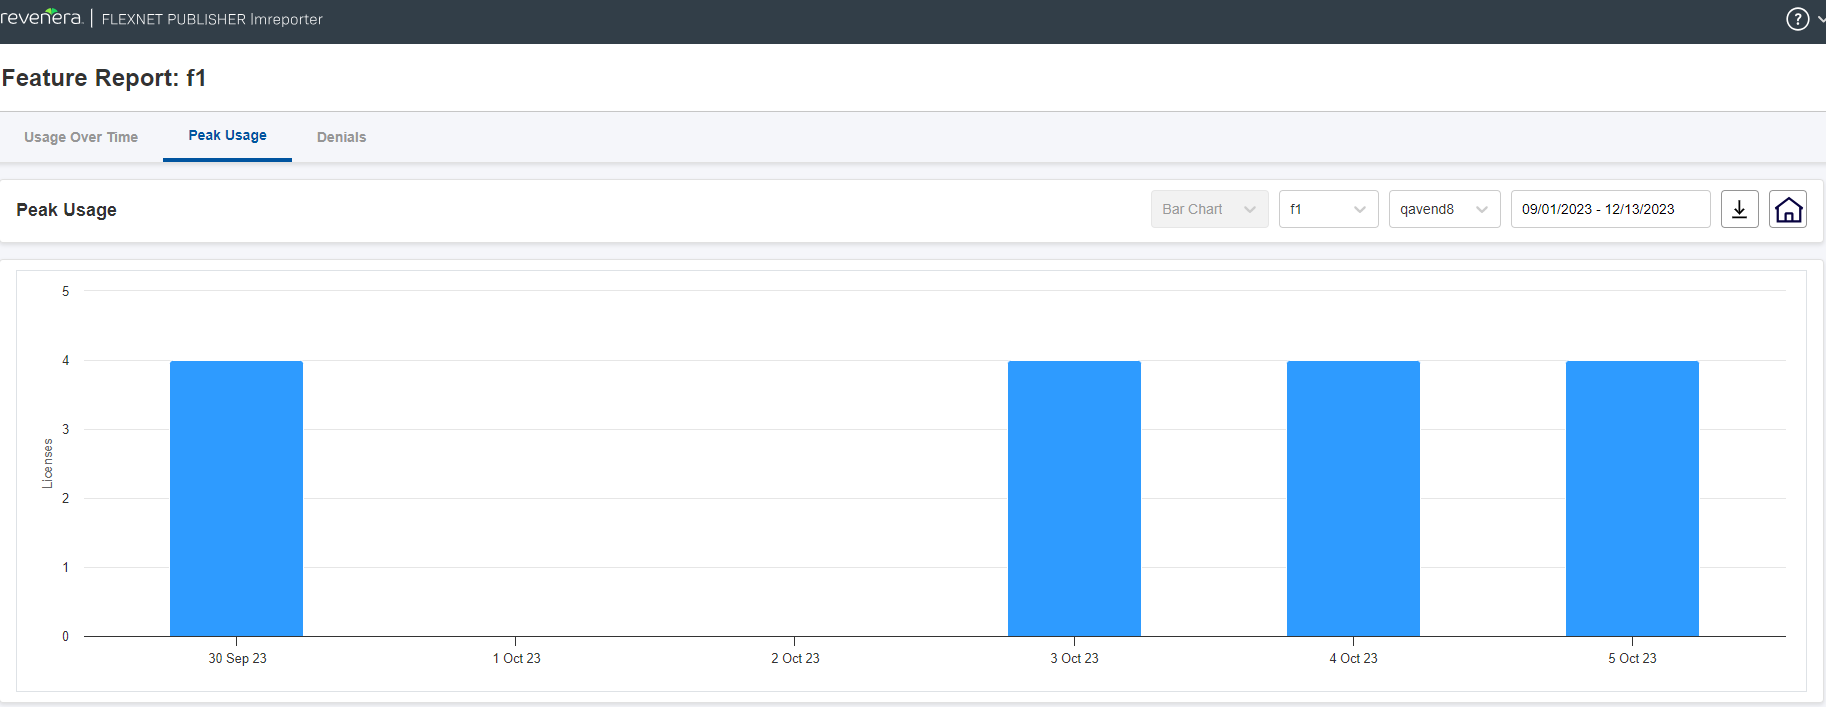
Task: Click the '2 Oct 23' axis label
Action: [795, 658]
